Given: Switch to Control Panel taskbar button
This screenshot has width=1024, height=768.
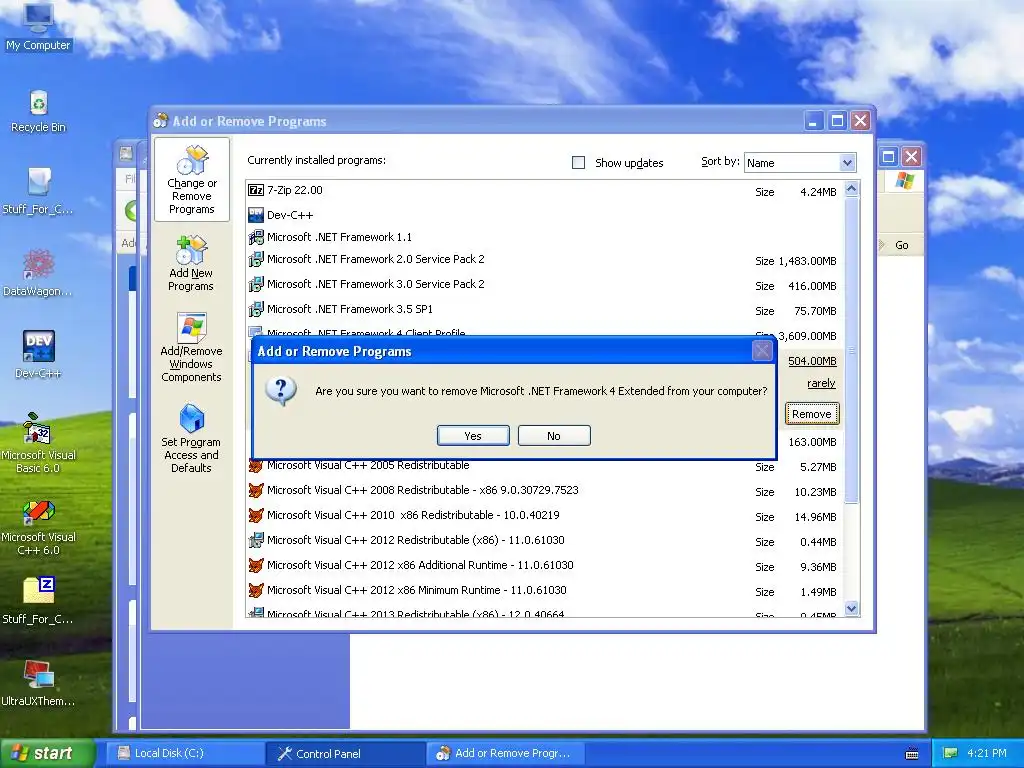Looking at the screenshot, I should click(346, 753).
